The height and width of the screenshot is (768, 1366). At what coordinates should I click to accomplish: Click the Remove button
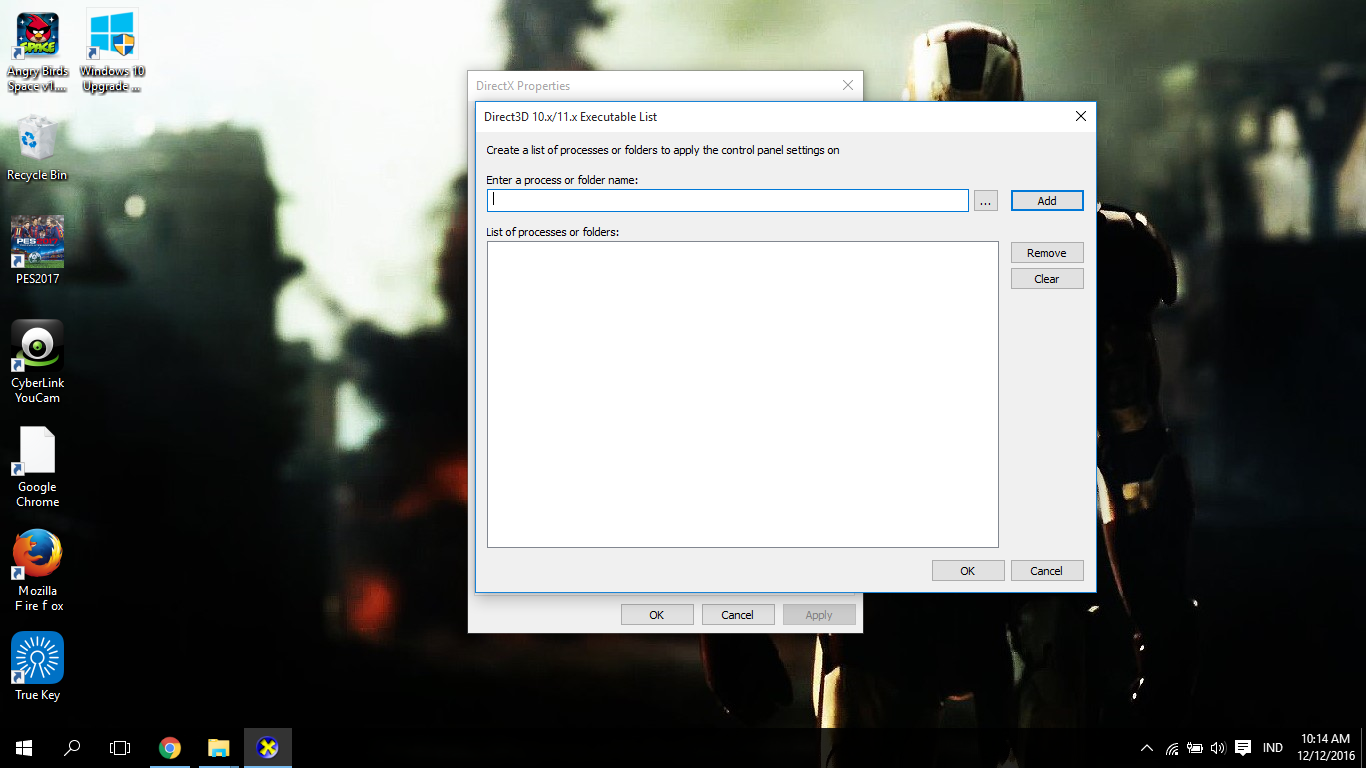coord(1047,253)
